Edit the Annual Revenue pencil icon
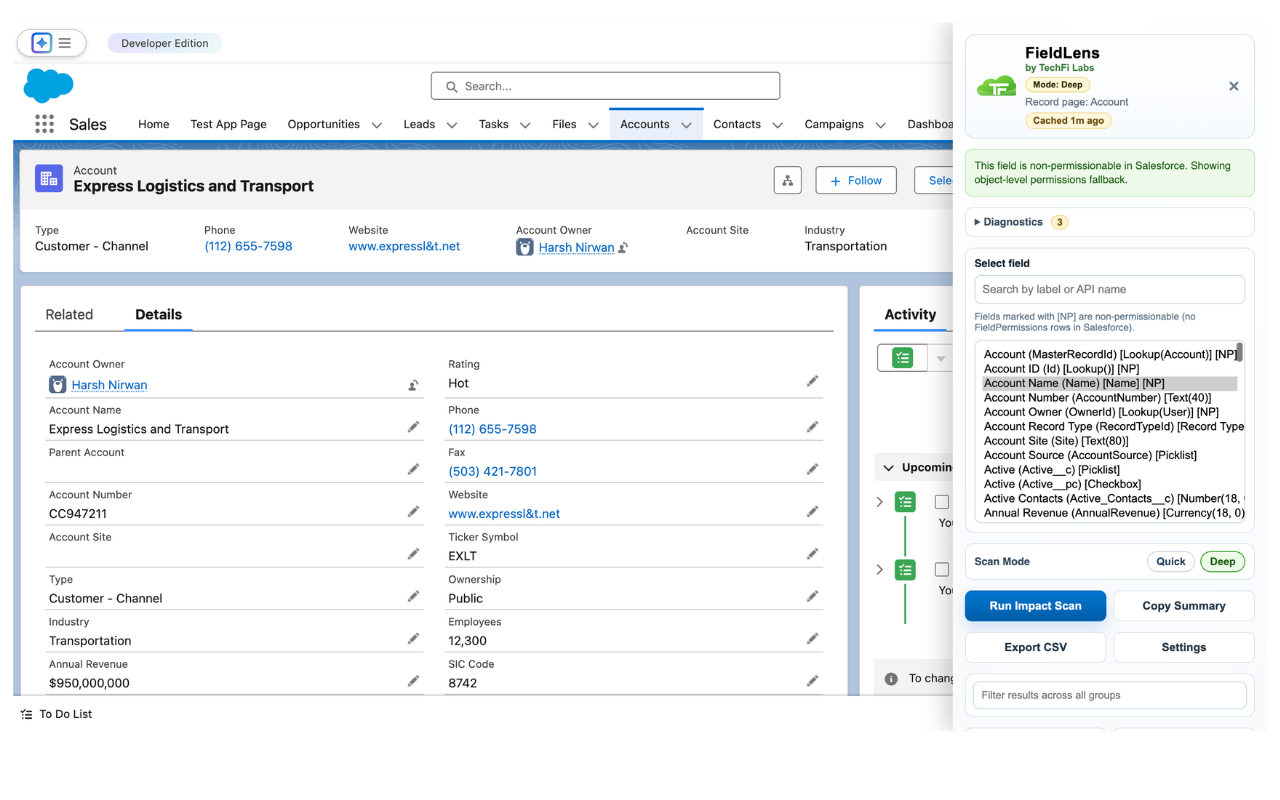 (x=413, y=681)
